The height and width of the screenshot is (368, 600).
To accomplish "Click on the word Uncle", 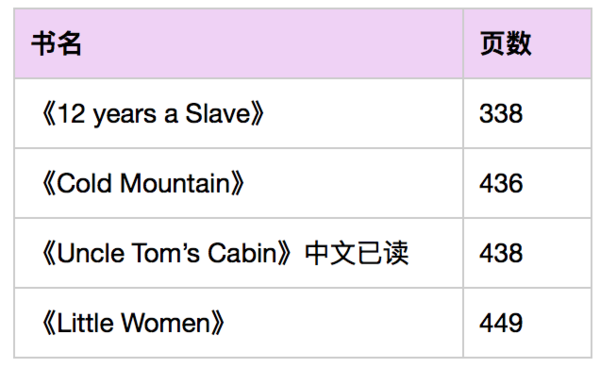I will coord(91,253).
